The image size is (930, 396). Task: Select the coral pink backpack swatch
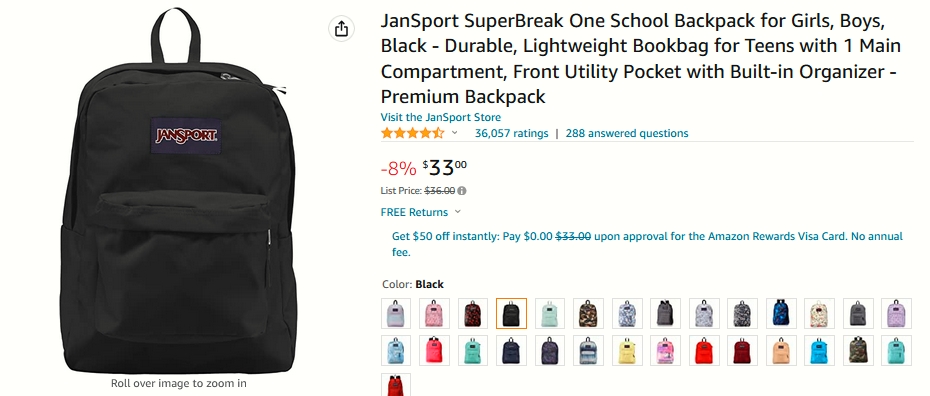(x=434, y=350)
